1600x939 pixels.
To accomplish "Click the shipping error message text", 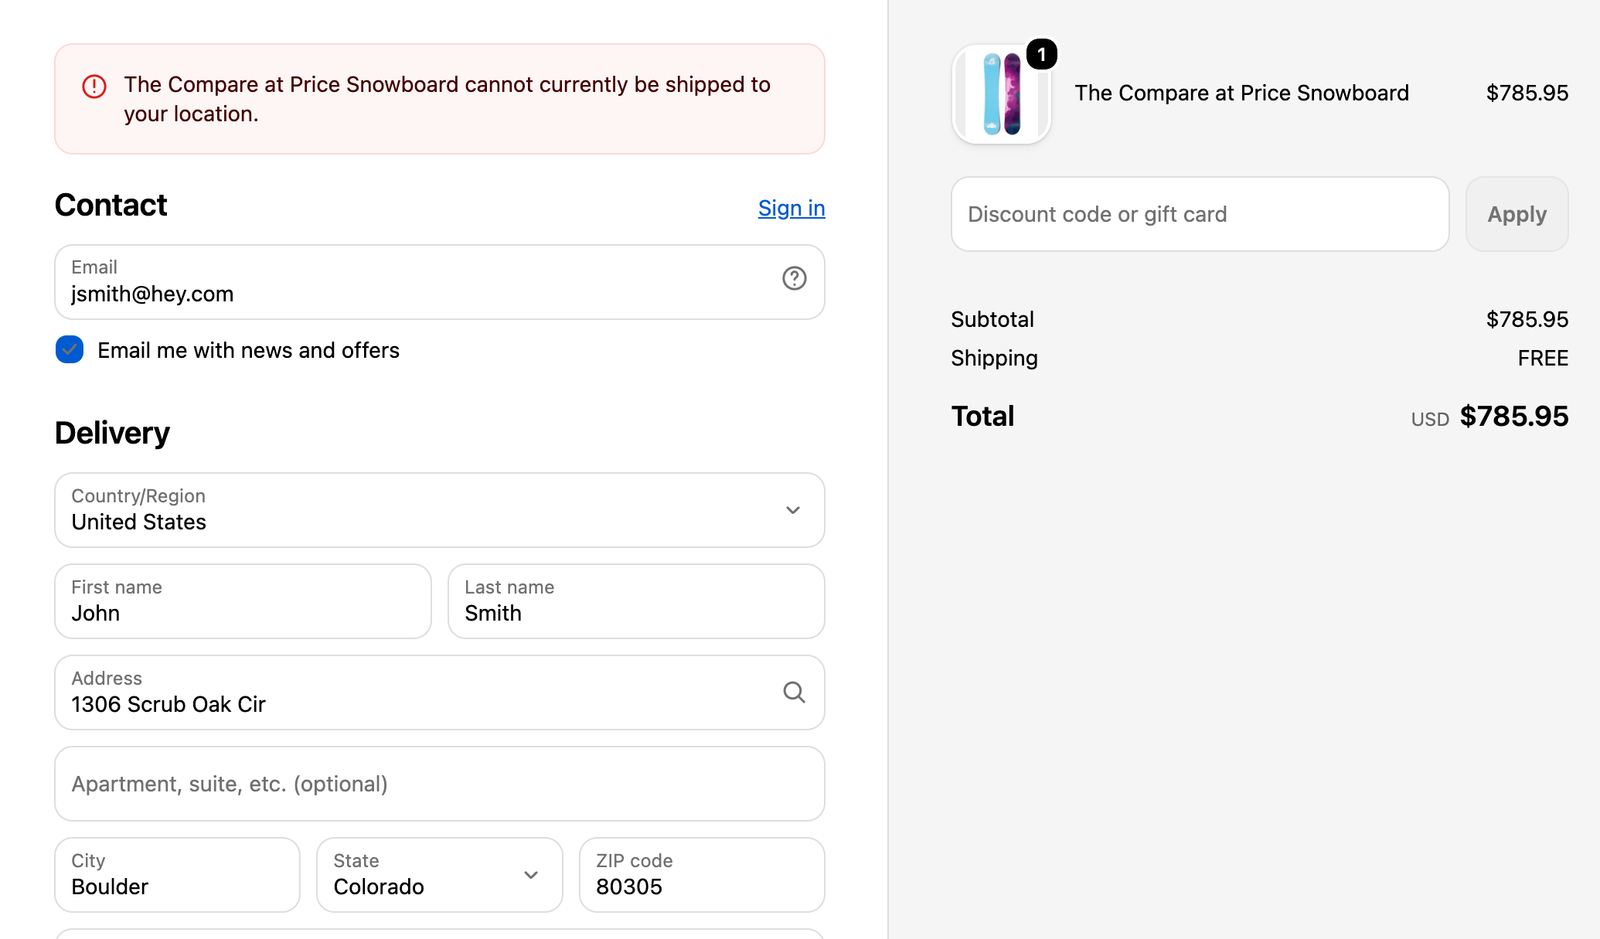I will [x=447, y=99].
